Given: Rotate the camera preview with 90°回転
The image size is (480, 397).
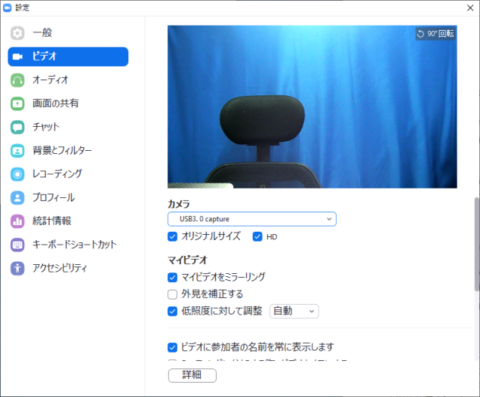Looking at the screenshot, I should [435, 34].
